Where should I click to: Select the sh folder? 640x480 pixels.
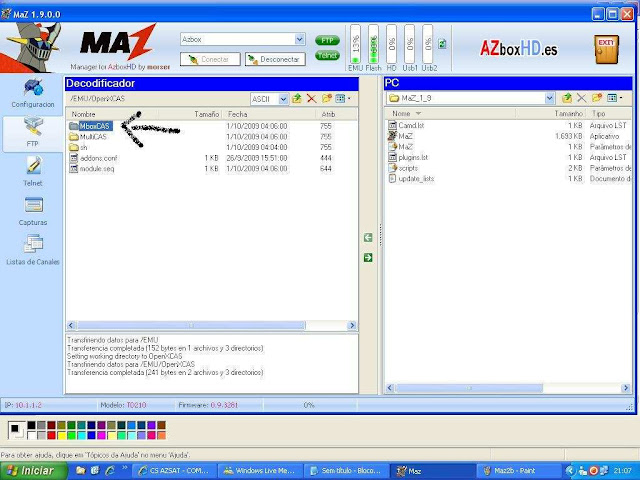coord(78,147)
